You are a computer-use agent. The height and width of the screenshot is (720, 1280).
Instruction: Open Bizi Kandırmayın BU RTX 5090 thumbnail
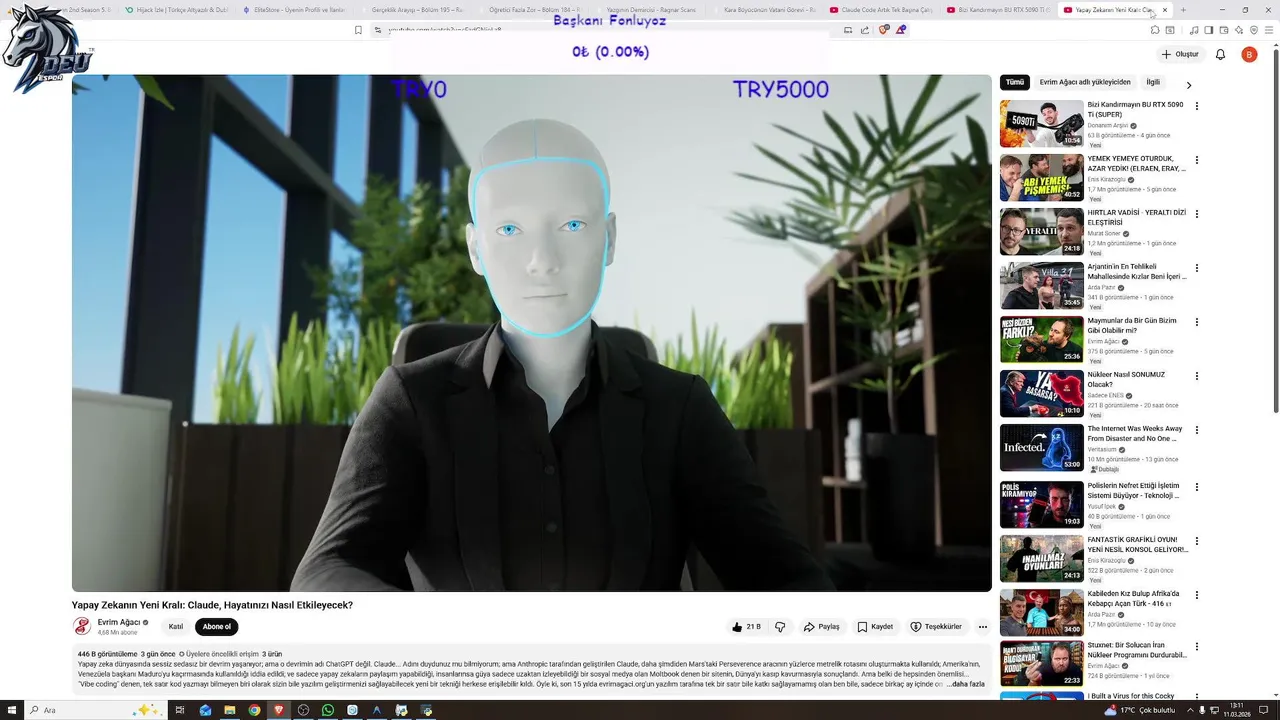[x=1041, y=124]
